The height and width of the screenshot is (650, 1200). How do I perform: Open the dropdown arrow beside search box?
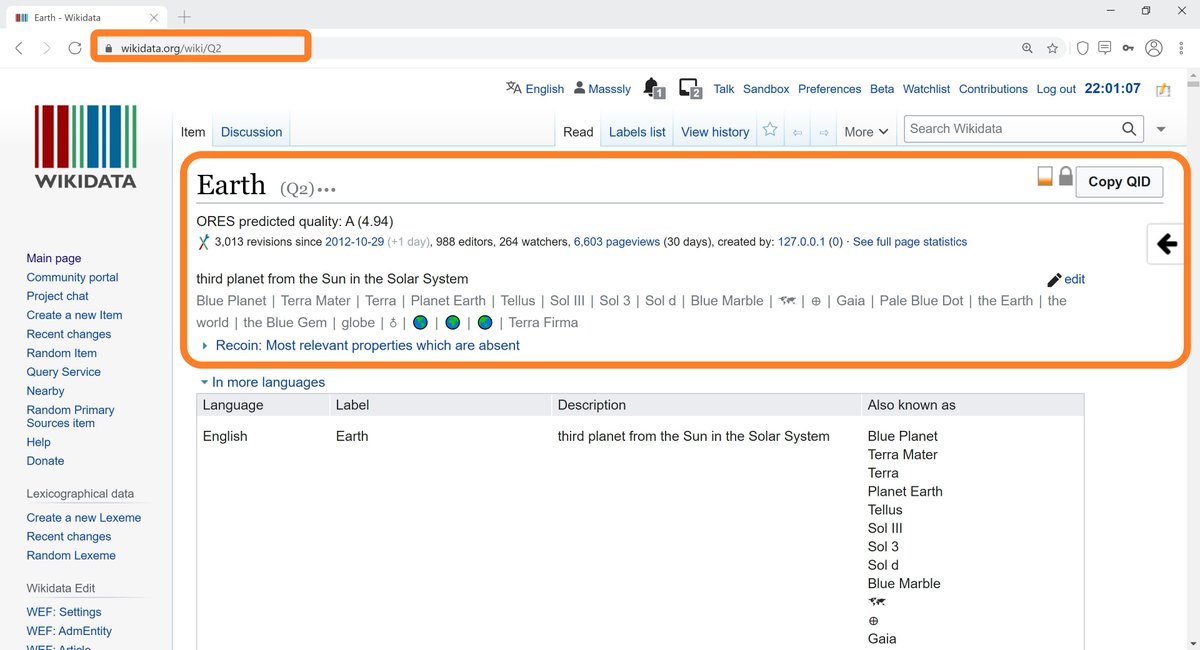(x=1161, y=129)
